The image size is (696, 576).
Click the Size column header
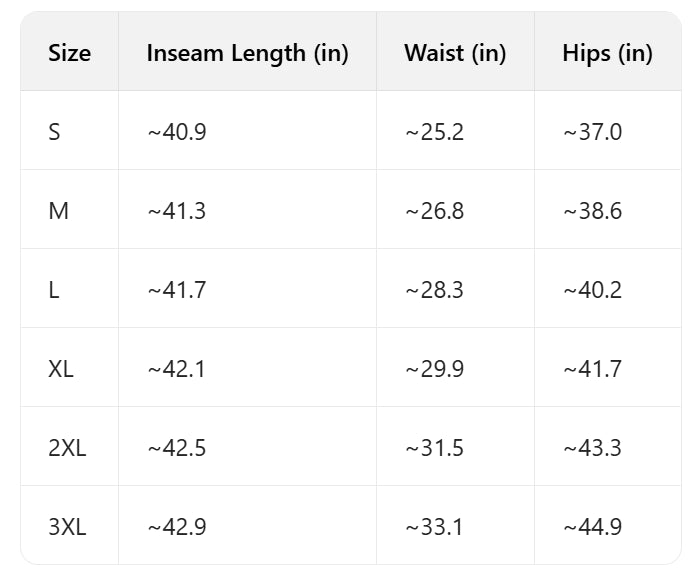[69, 53]
